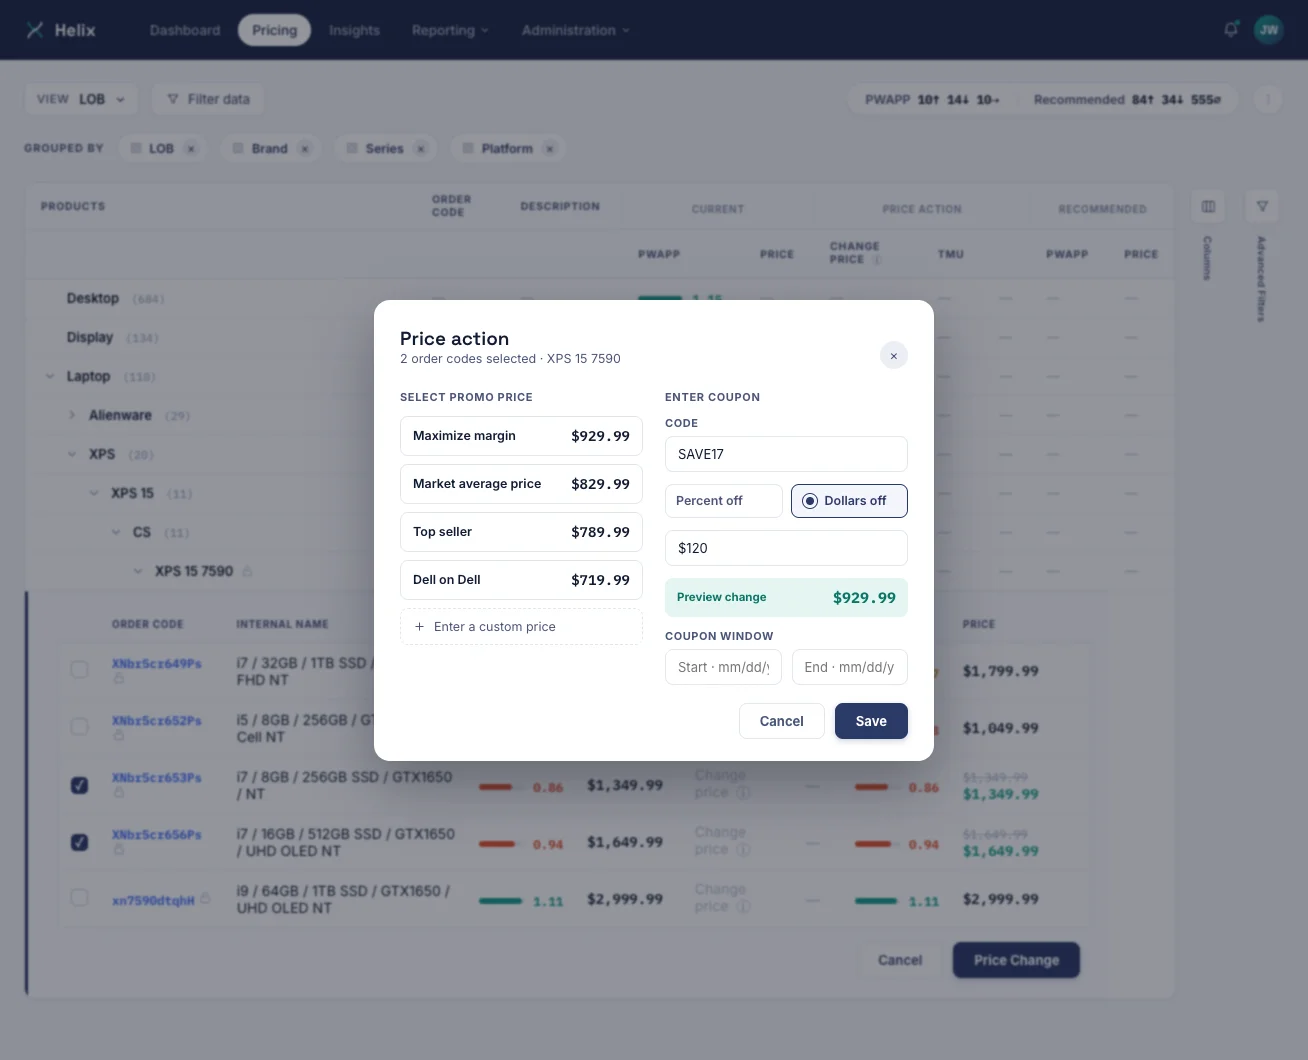The width and height of the screenshot is (1308, 1060).
Task: Click plus icon for custom price
Action: 419,627
